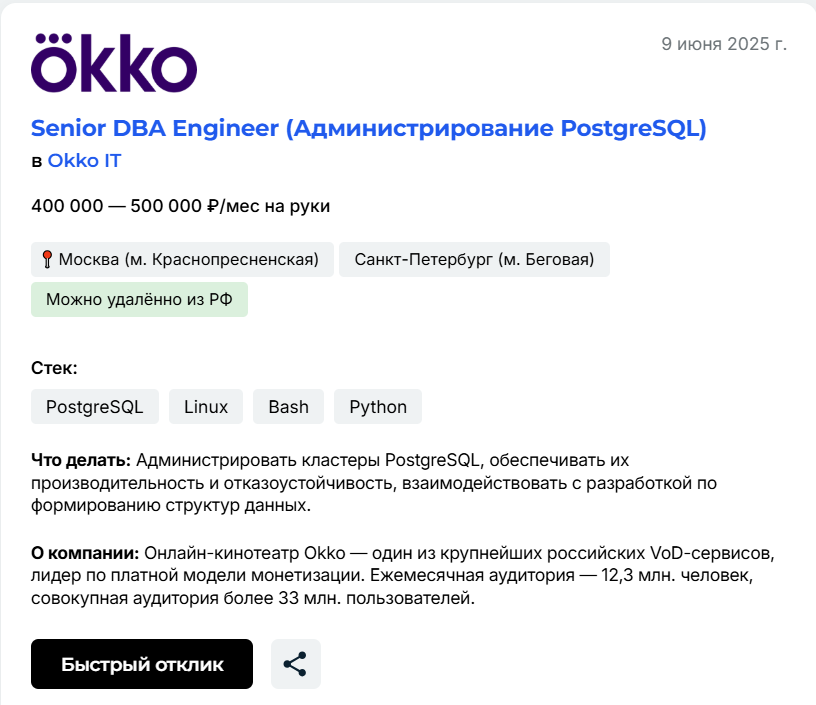Click the Стек: section label
This screenshot has width=816, height=705.
(x=54, y=368)
